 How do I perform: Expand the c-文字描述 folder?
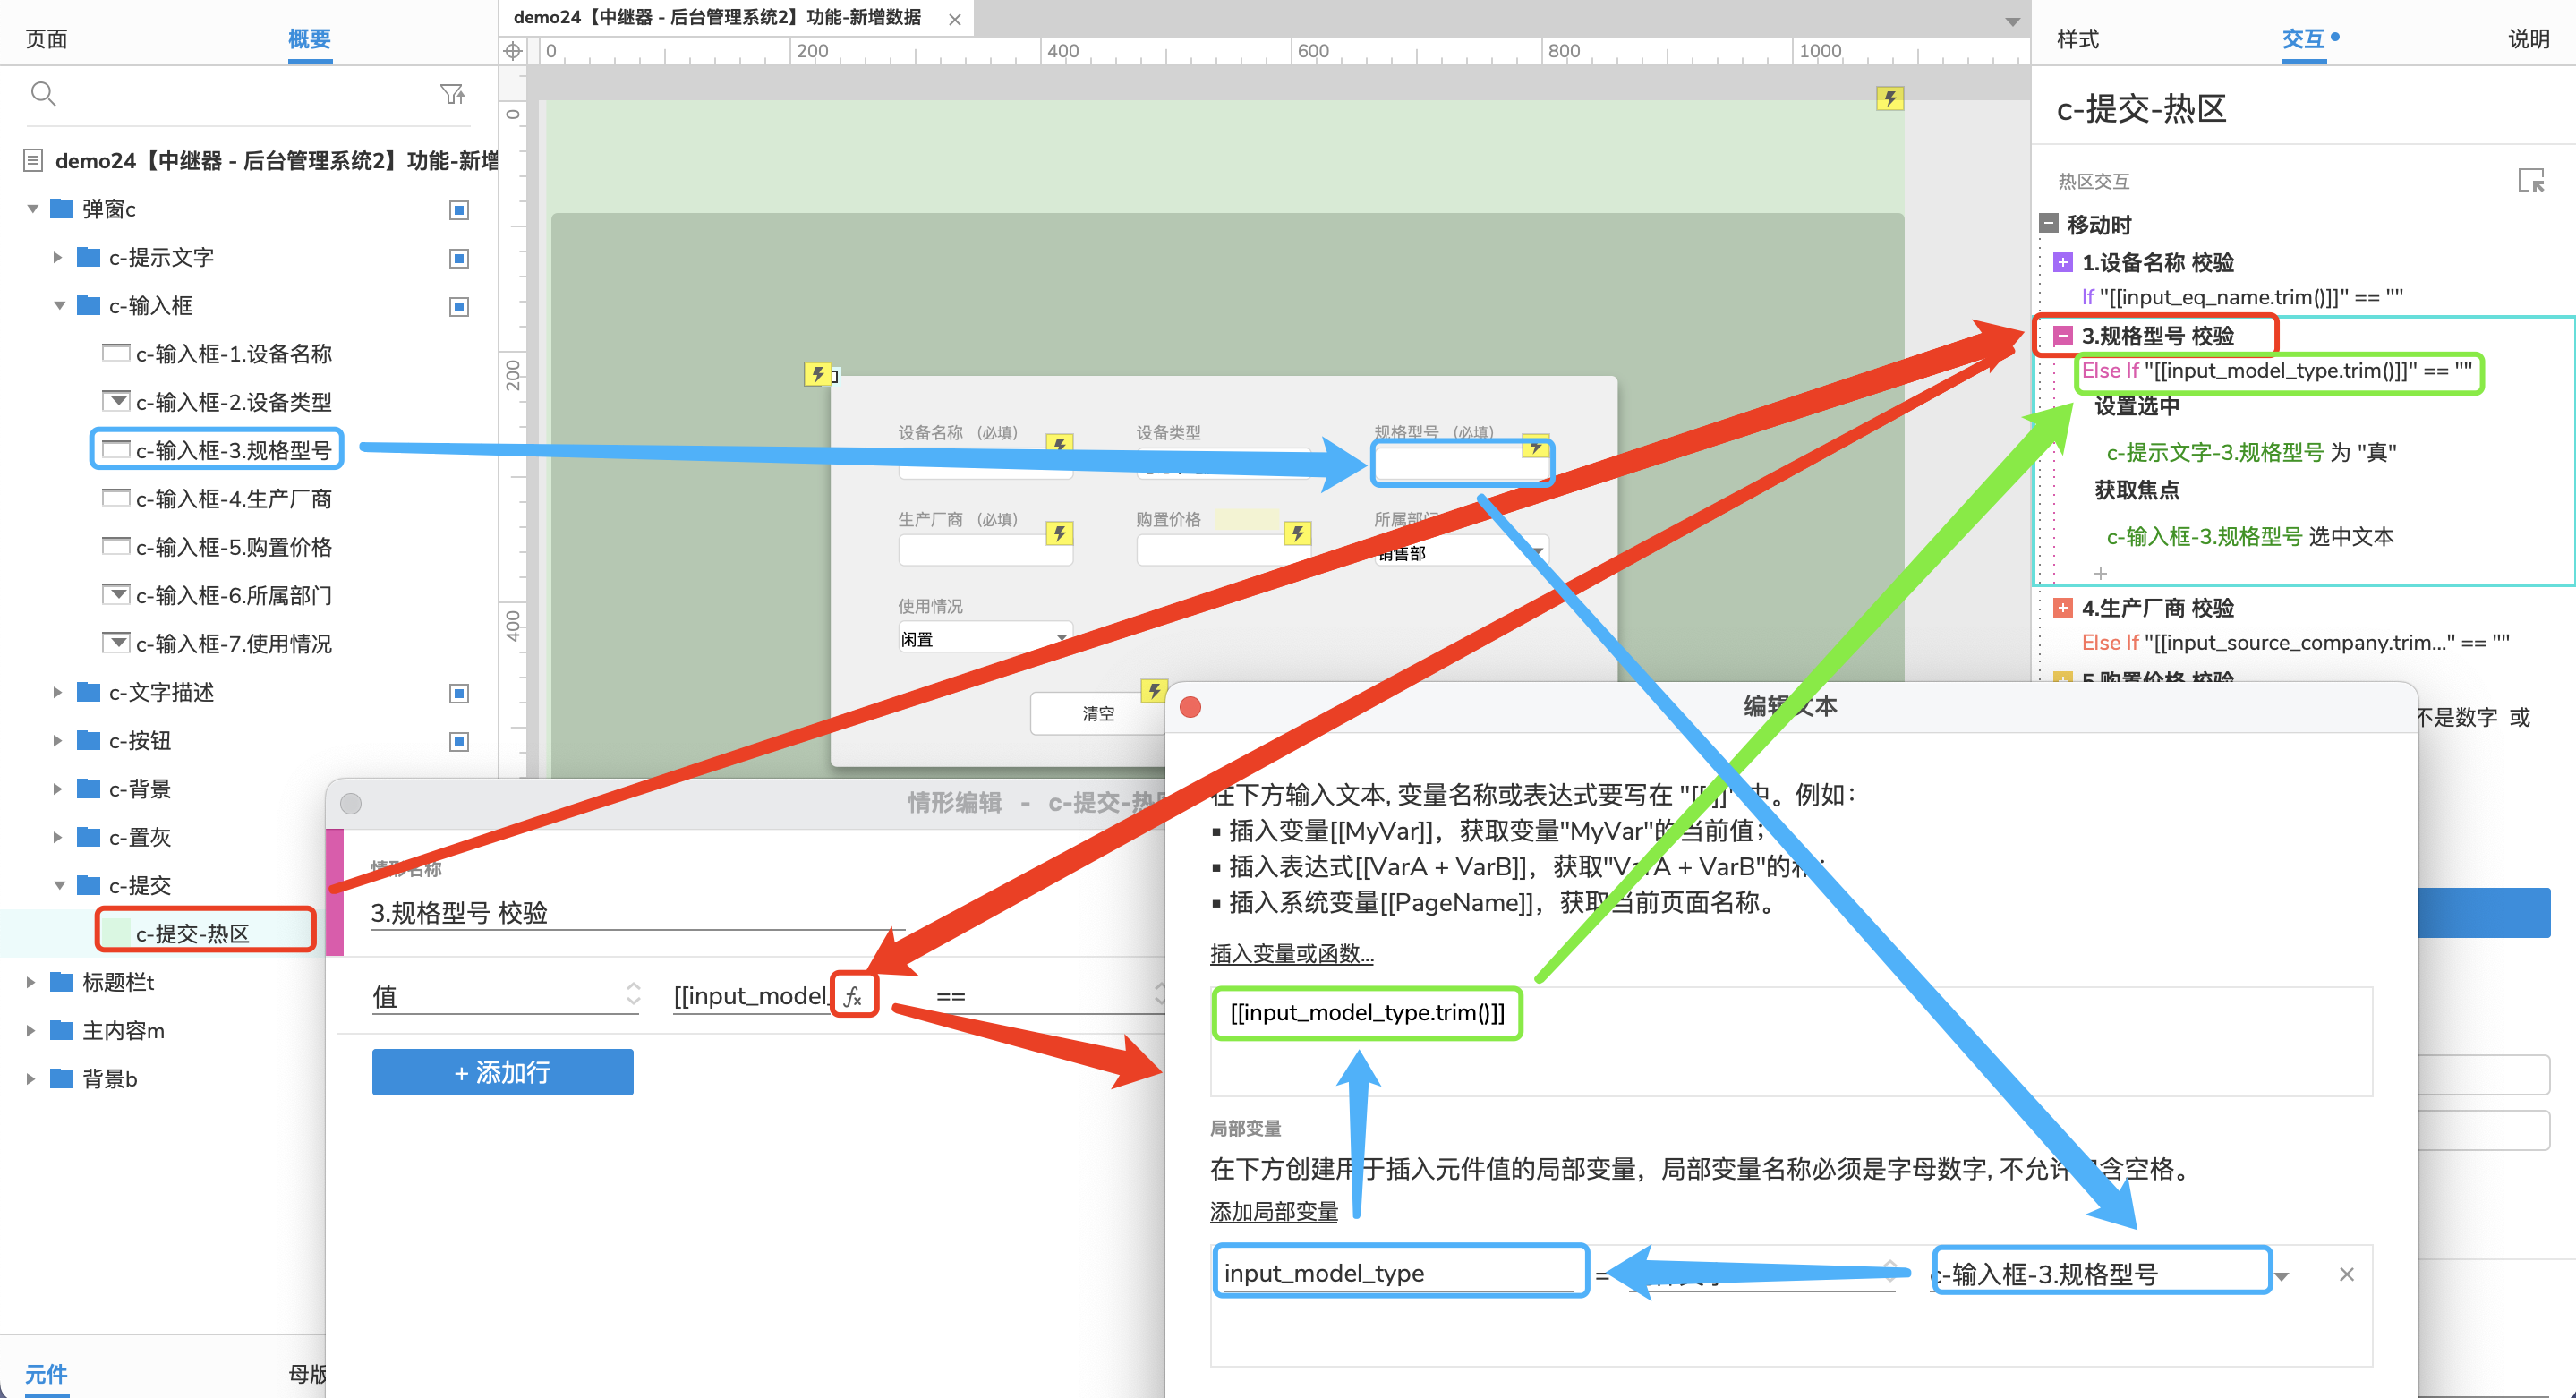[x=58, y=692]
